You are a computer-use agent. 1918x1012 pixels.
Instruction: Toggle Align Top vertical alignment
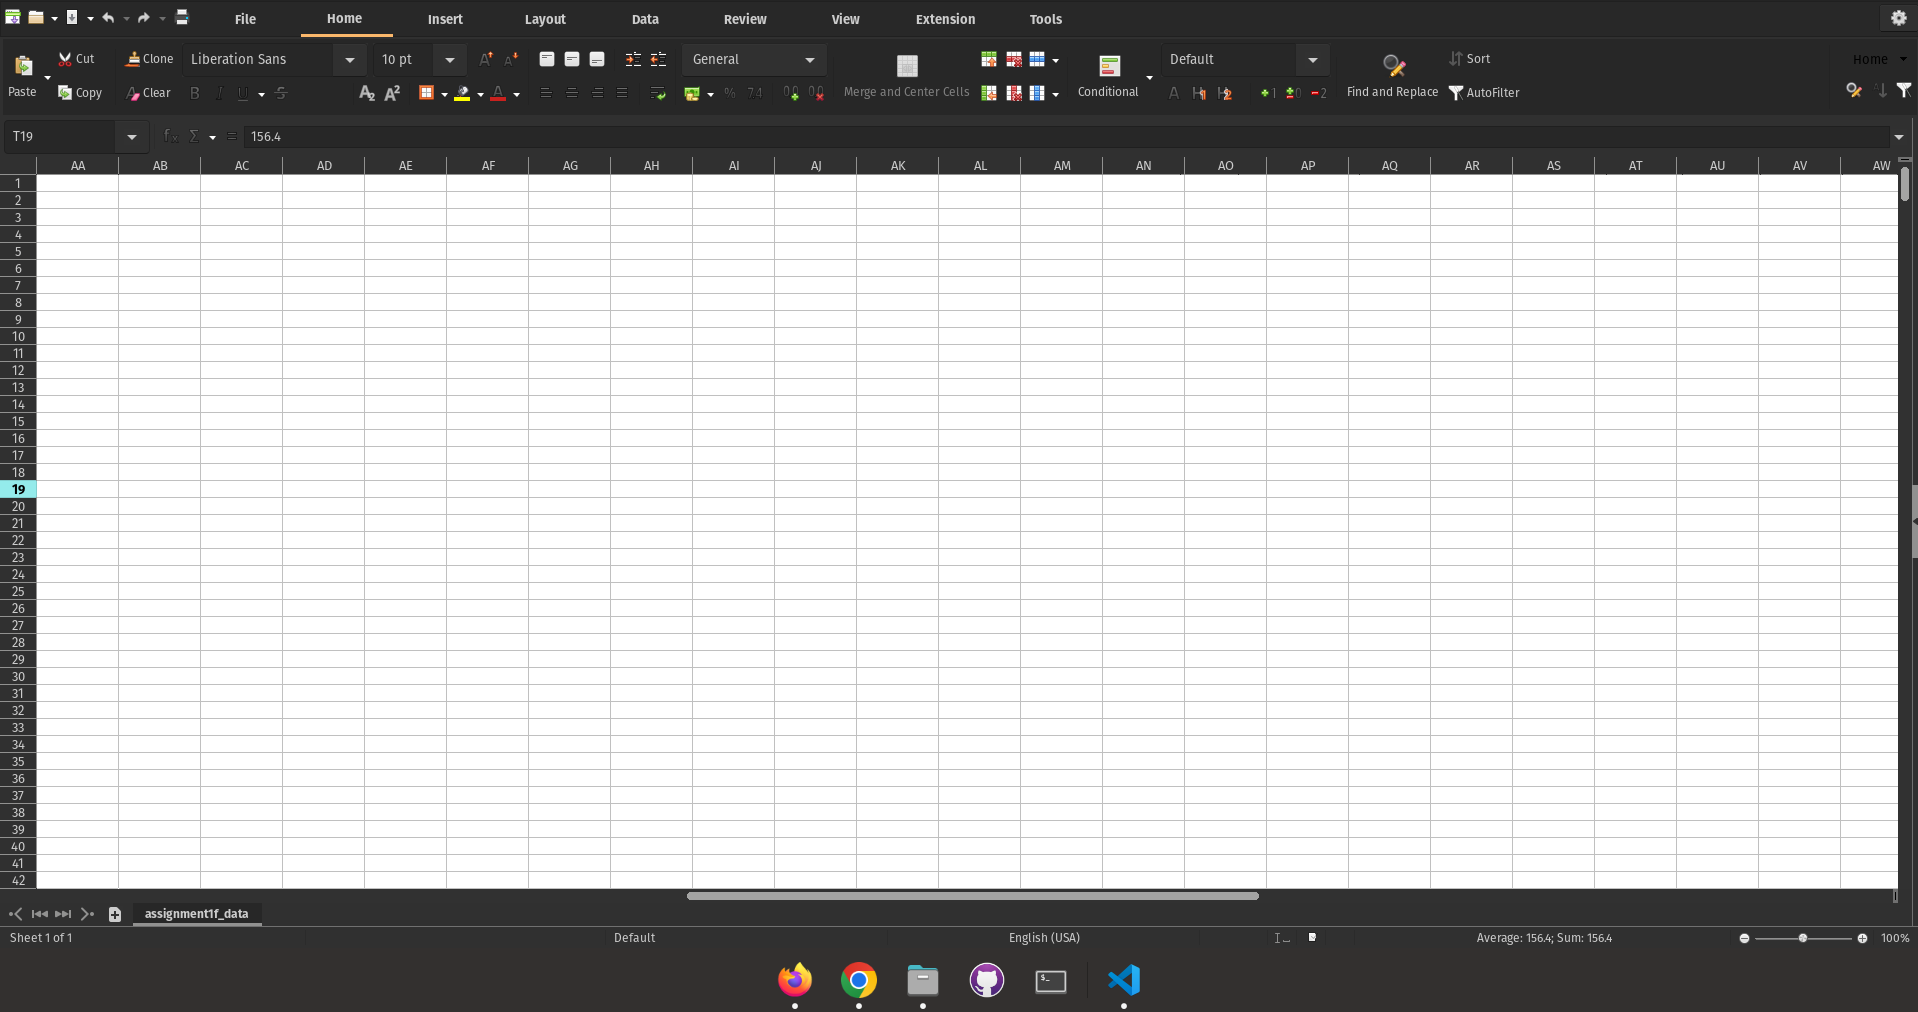[x=547, y=60]
